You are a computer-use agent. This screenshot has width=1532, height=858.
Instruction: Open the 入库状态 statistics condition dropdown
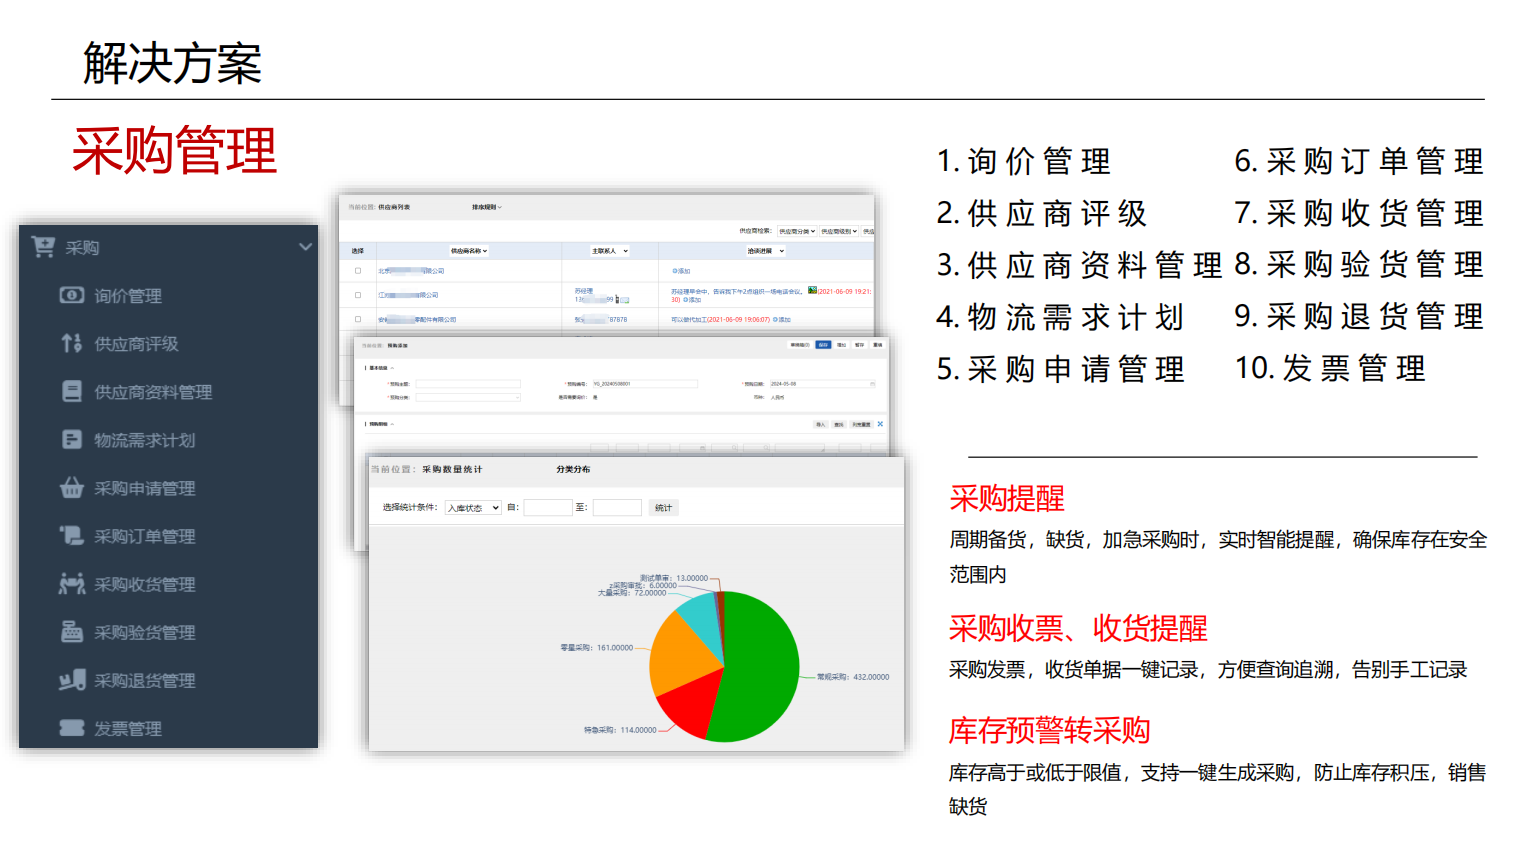(473, 508)
